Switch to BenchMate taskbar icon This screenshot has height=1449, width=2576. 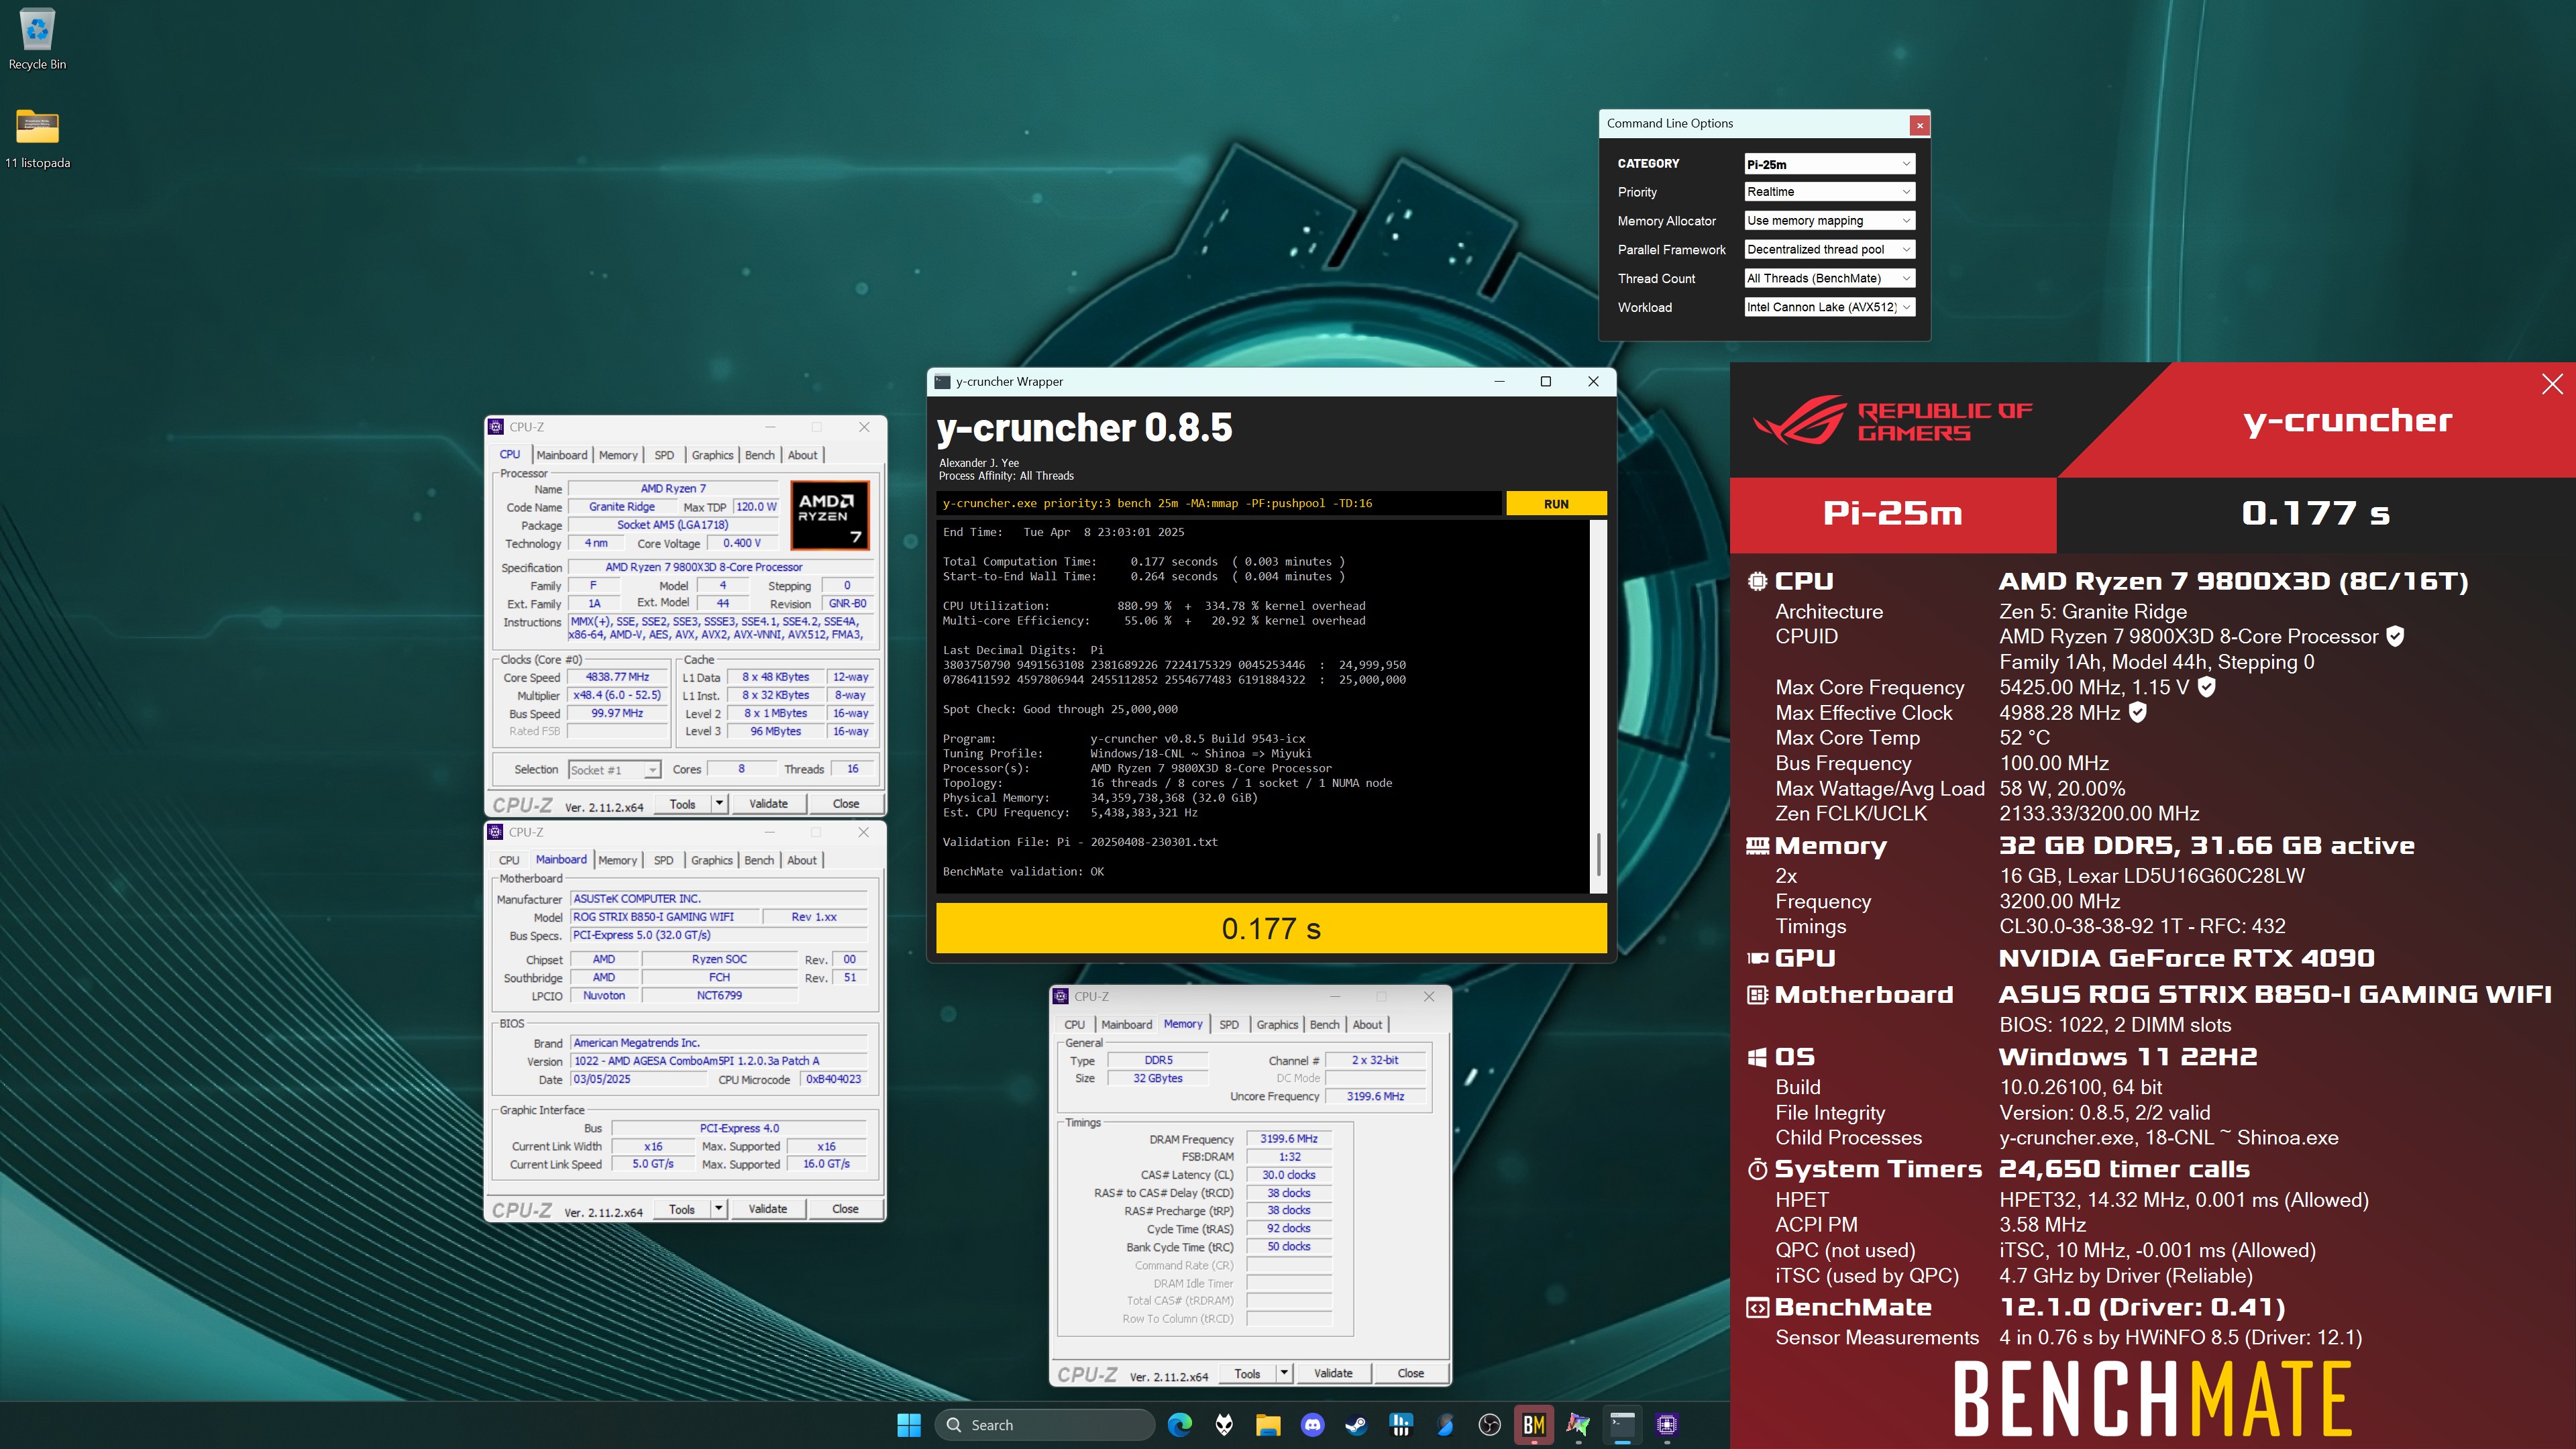pyautogui.click(x=1534, y=1425)
